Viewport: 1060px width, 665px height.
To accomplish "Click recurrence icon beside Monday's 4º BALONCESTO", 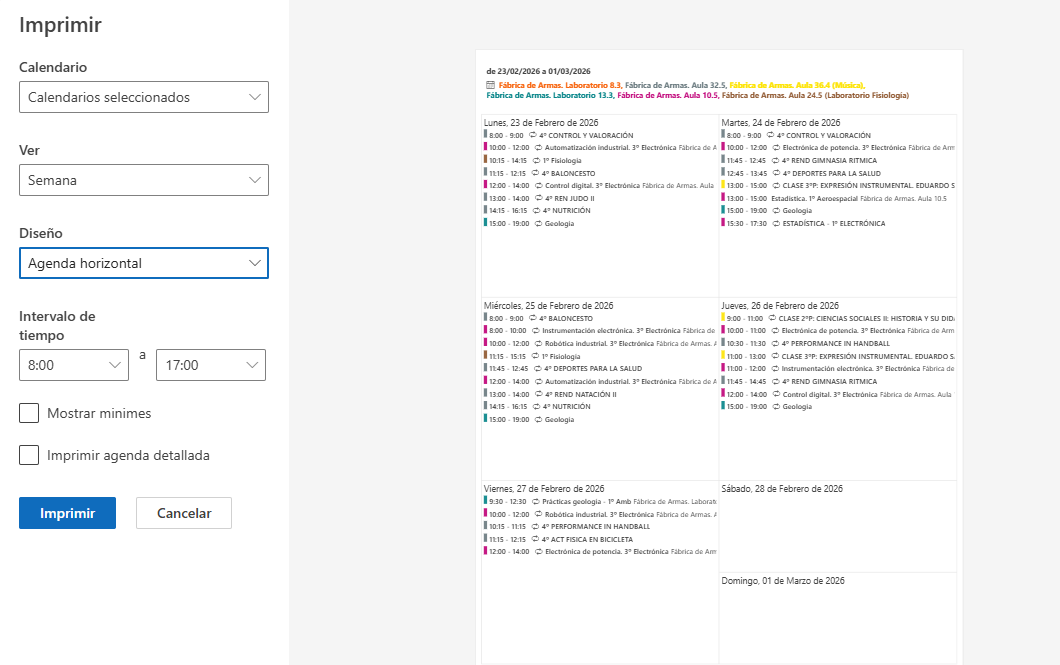I will tap(535, 173).
